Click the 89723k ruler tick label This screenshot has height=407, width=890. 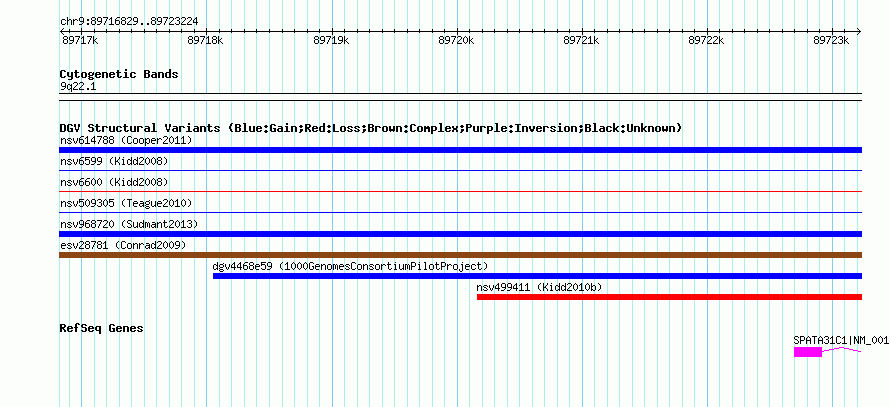coord(831,40)
